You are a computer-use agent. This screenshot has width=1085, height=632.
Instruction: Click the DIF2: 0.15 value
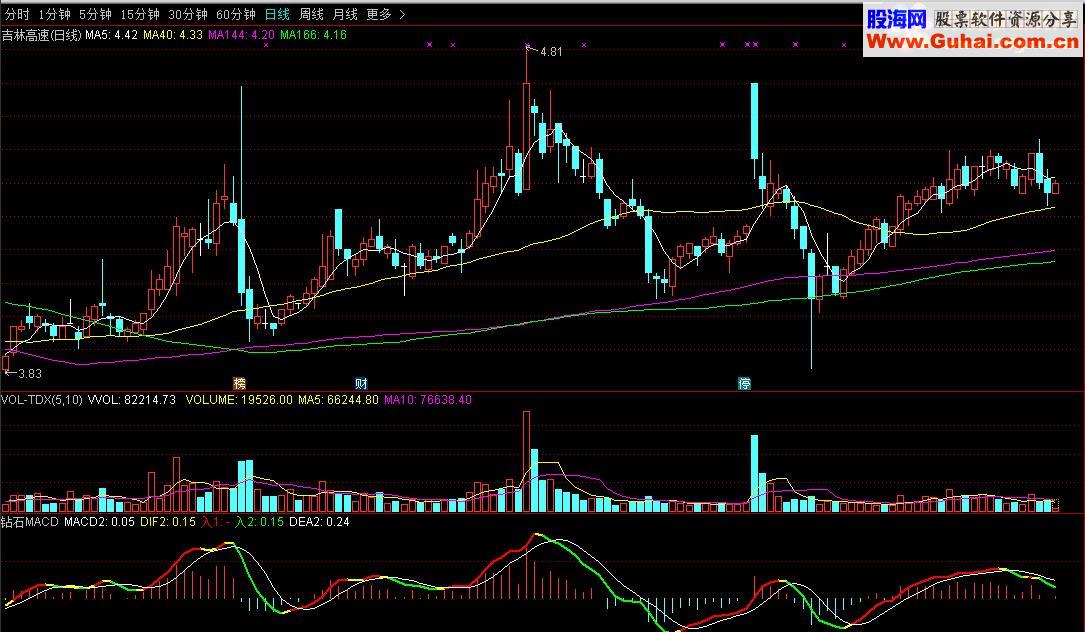pyautogui.click(x=168, y=522)
